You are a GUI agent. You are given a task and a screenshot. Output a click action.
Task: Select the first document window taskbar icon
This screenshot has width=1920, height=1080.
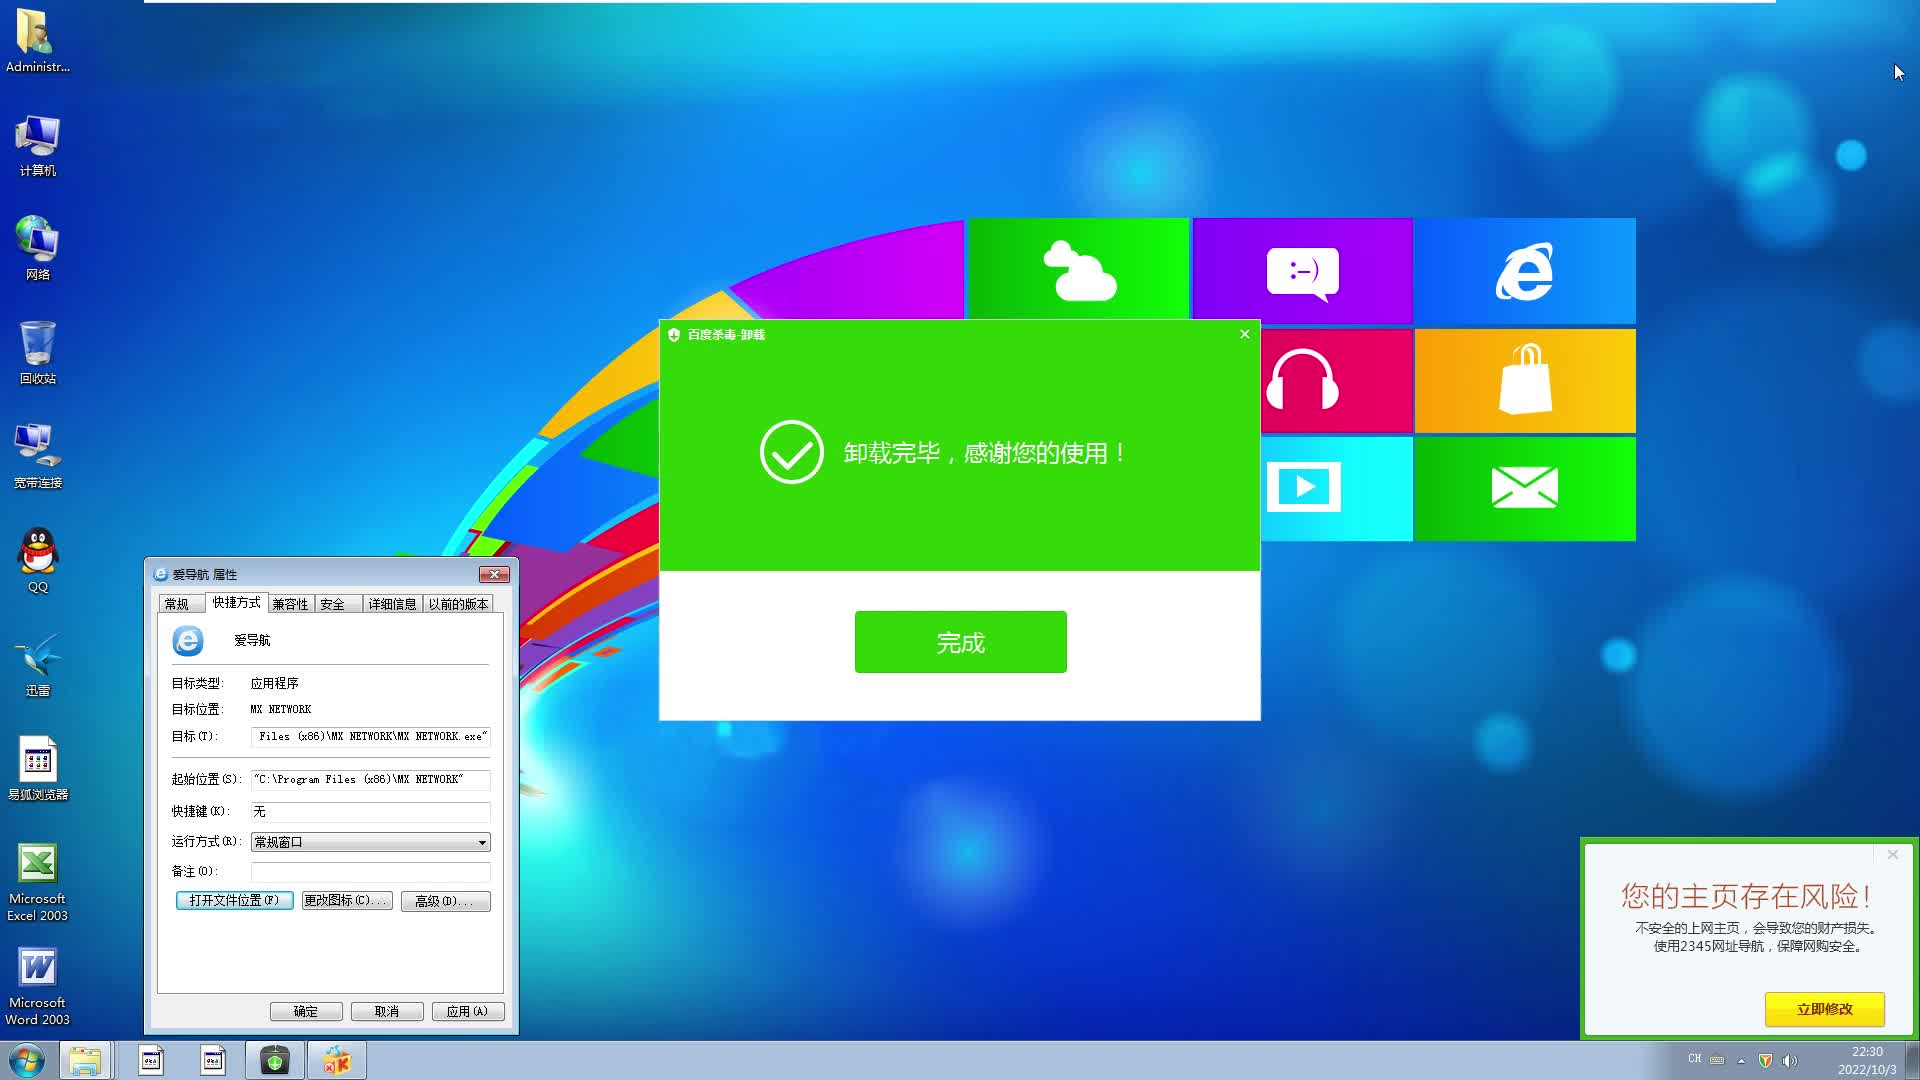[151, 1060]
